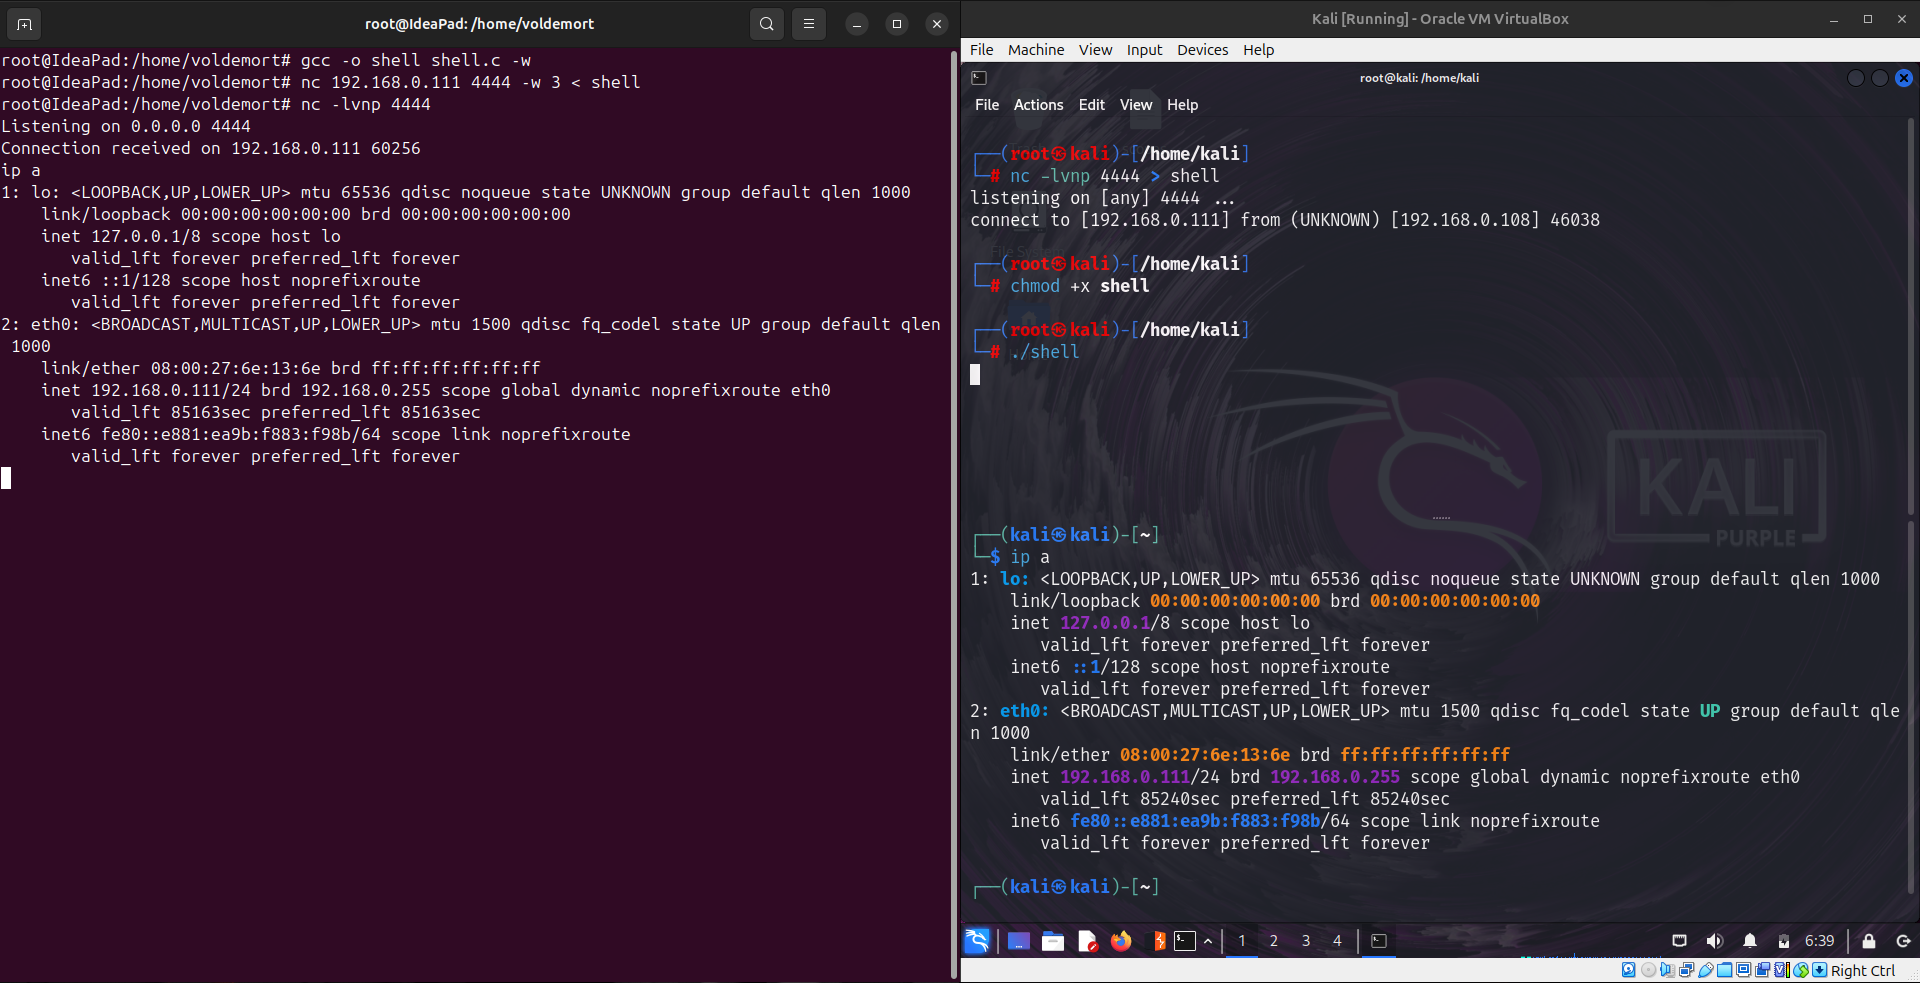1920x983 pixels.
Task: Lock the Kali screen with padlock icon
Action: tap(1868, 941)
